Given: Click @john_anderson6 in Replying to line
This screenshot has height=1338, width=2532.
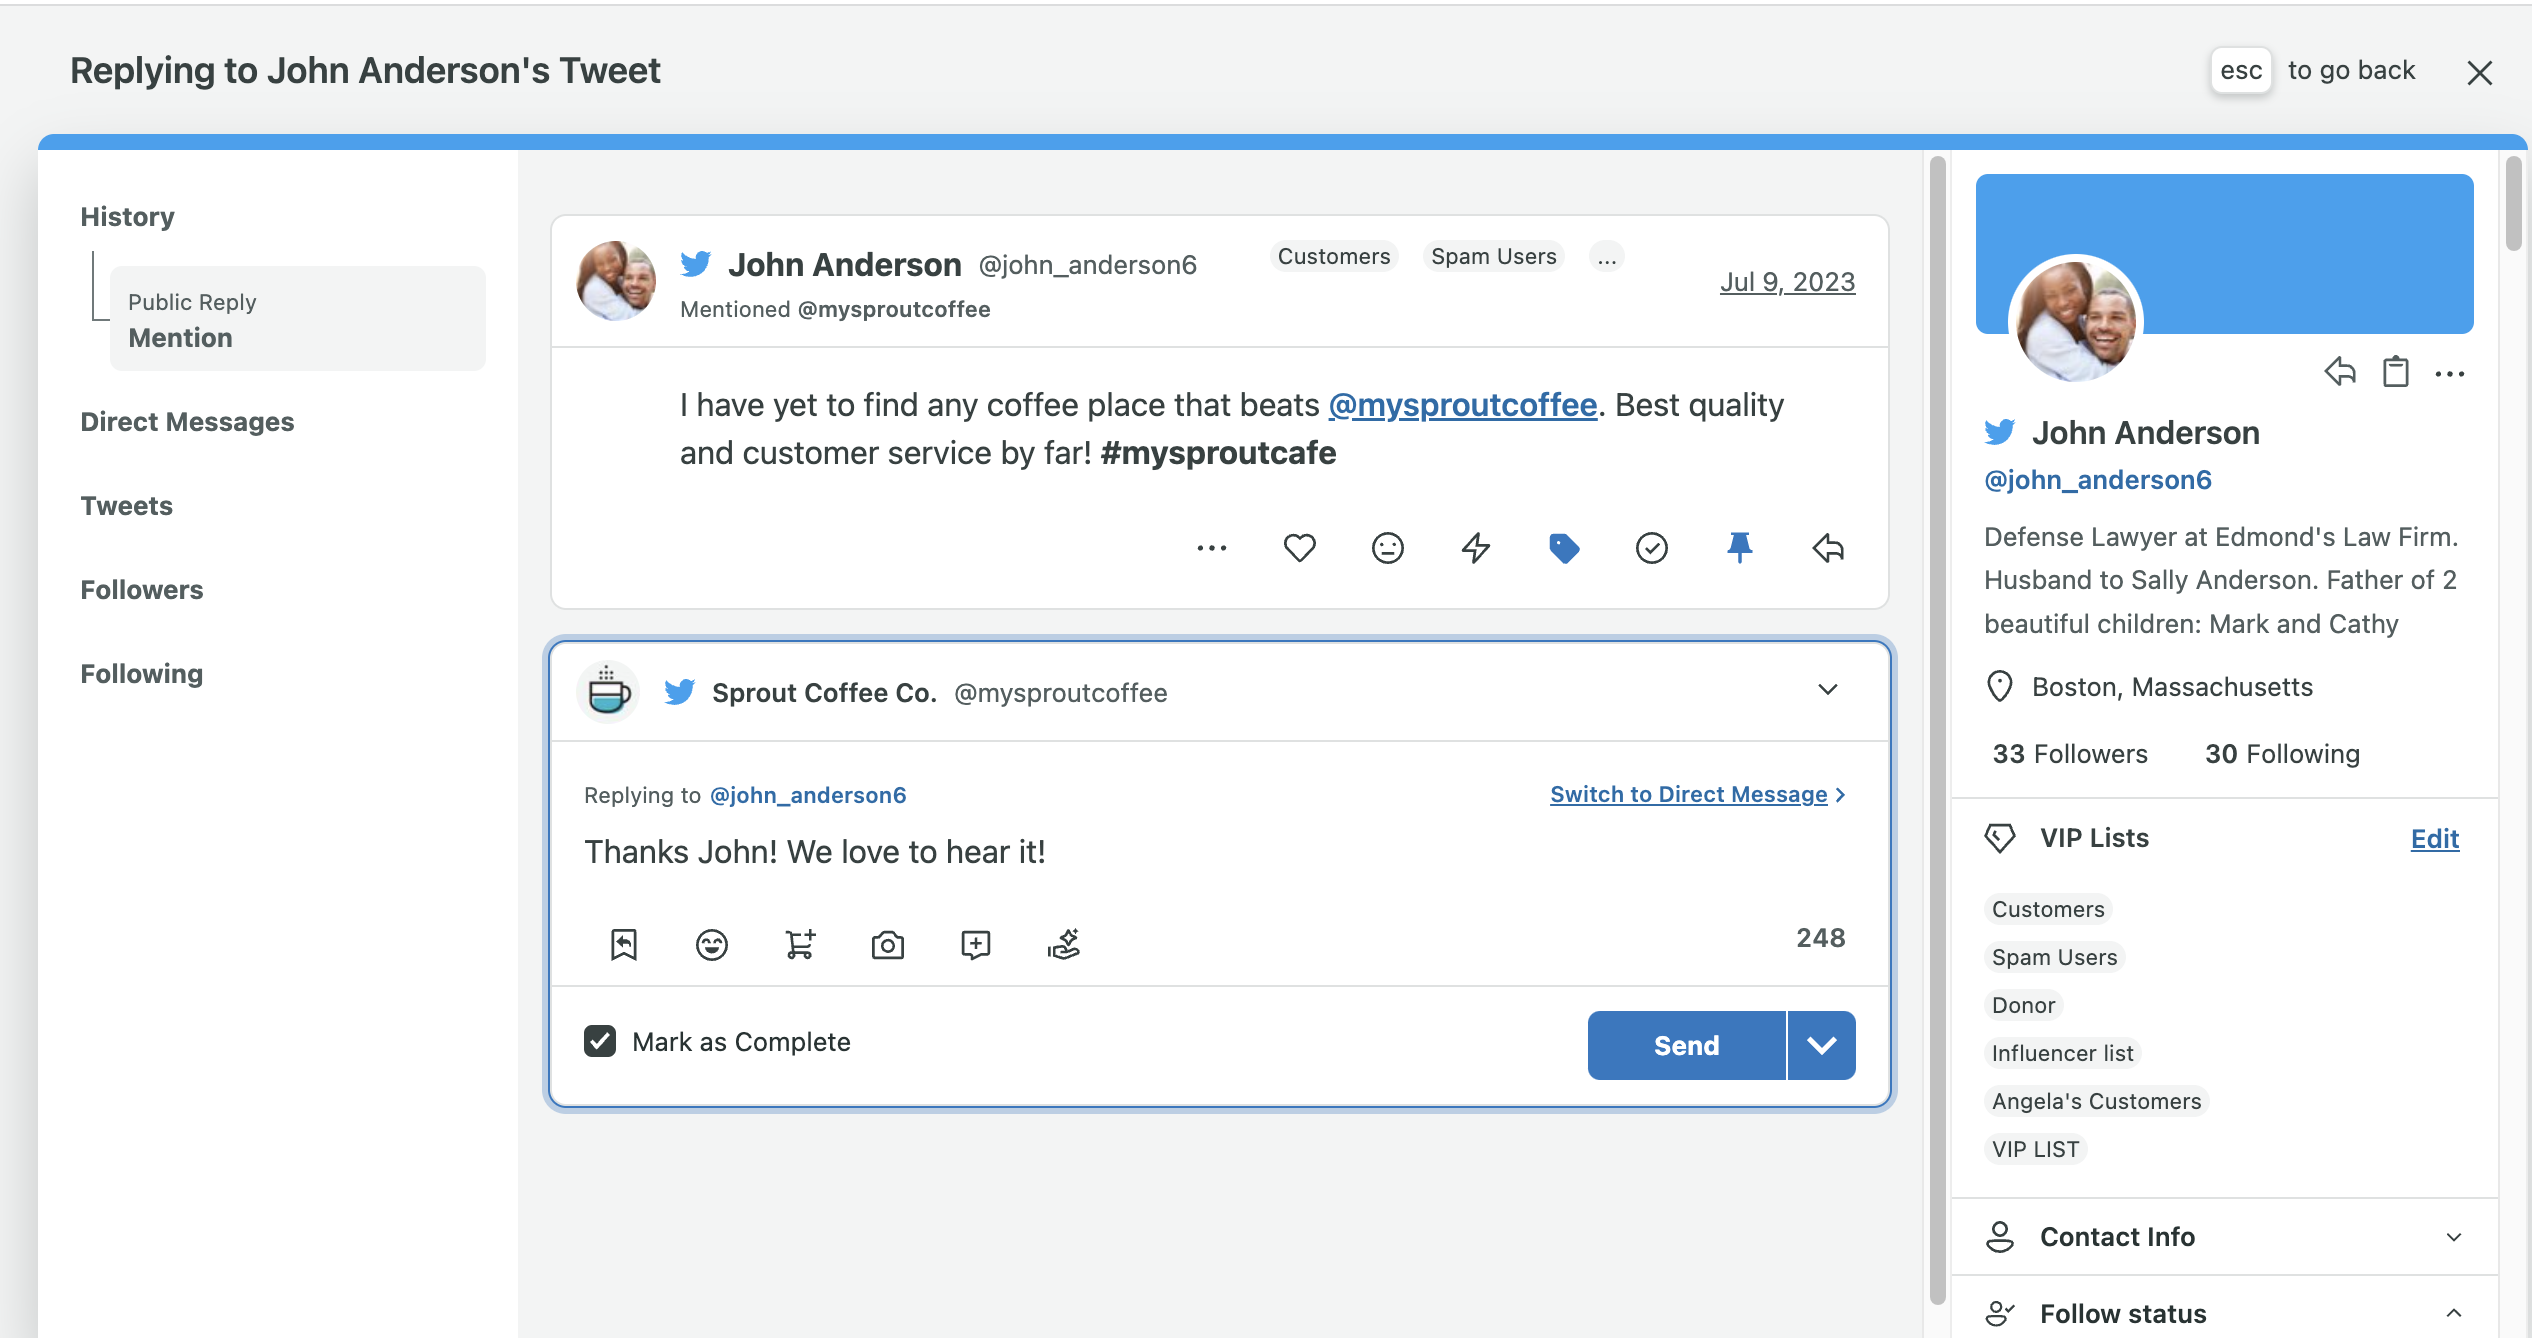Looking at the screenshot, I should (x=808, y=795).
